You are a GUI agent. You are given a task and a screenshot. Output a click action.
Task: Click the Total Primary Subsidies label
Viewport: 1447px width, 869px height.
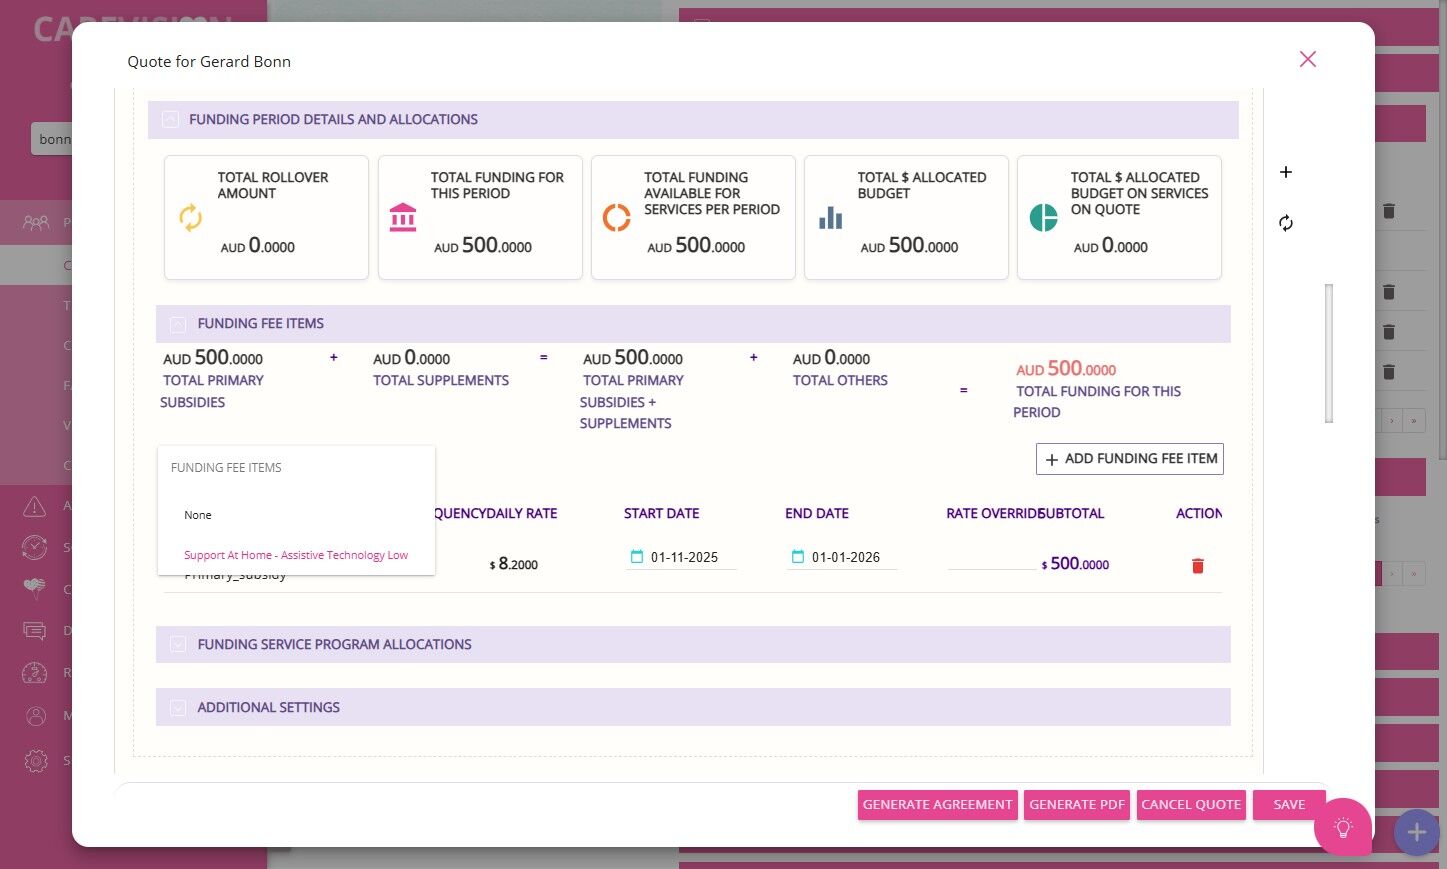(x=212, y=391)
